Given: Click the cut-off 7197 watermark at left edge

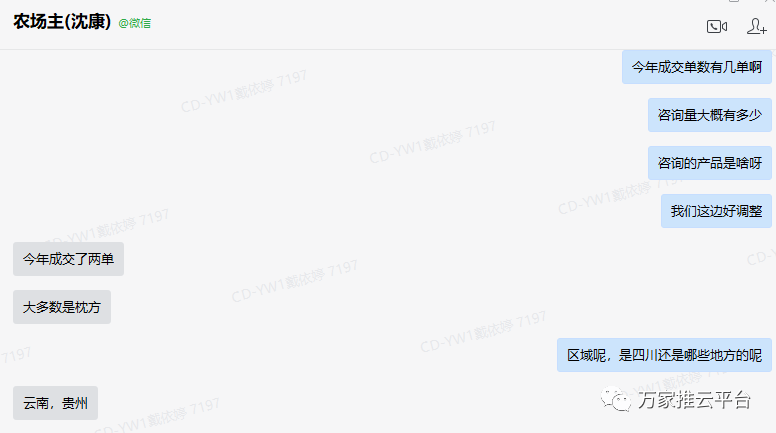Looking at the screenshot, I should tap(15, 355).
